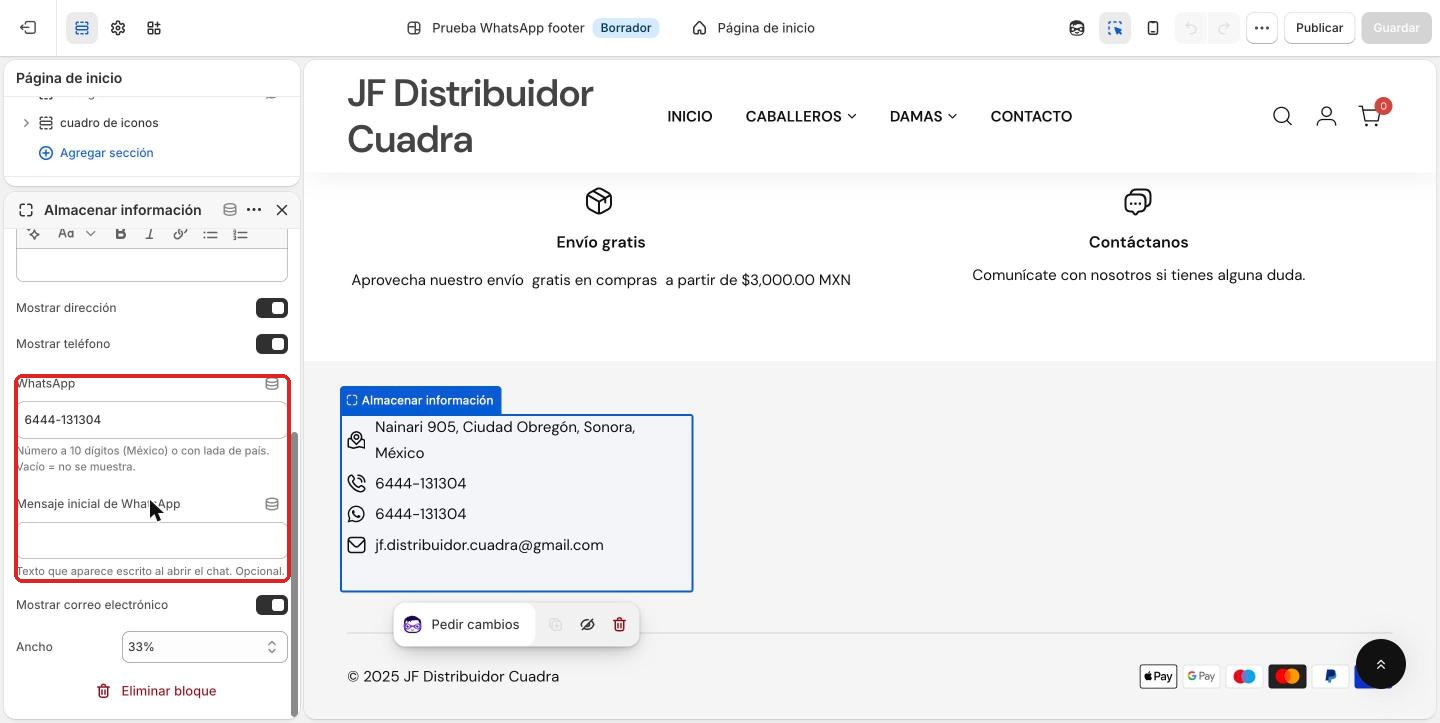Open the Sections panel icon

tap(82, 28)
